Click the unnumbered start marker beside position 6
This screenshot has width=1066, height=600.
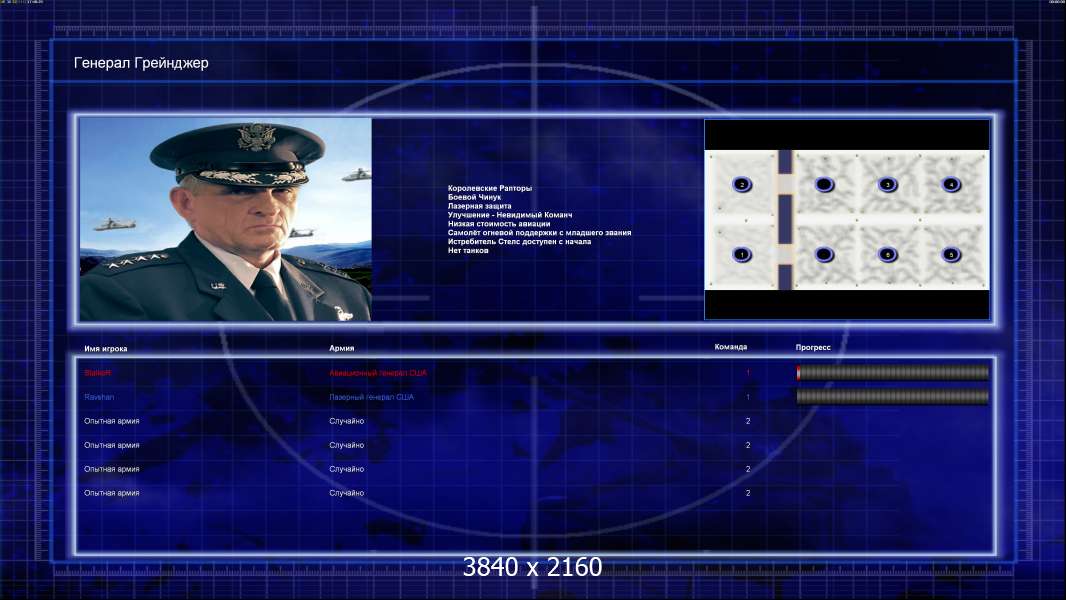824,255
